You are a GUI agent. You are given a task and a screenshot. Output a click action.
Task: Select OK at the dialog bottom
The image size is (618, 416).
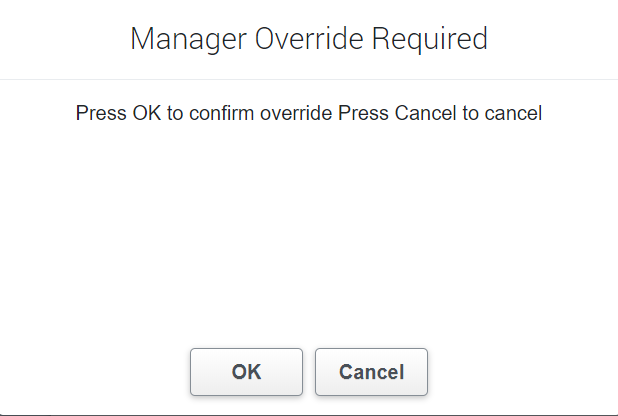(x=246, y=372)
